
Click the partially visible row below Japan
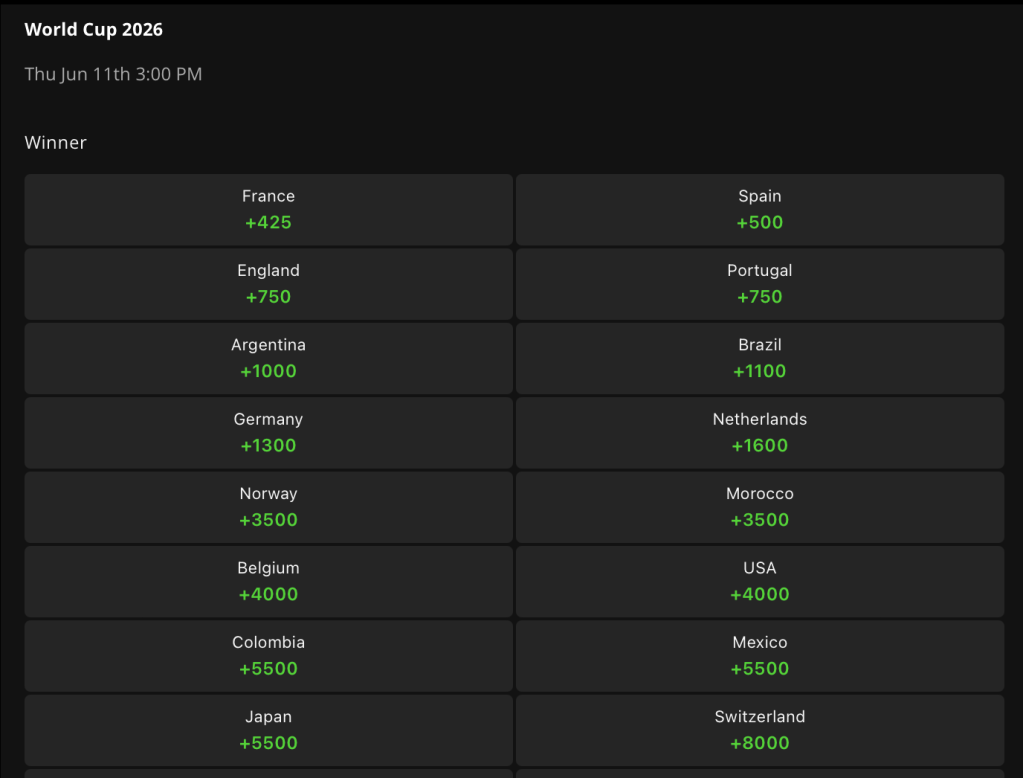[x=268, y=773]
